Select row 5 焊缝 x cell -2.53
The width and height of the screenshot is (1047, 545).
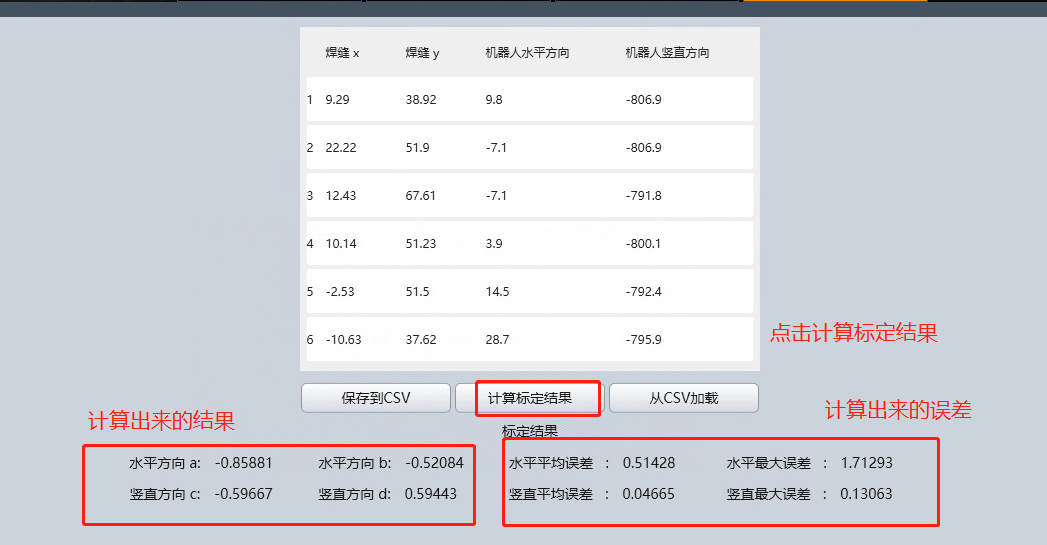click(x=341, y=292)
